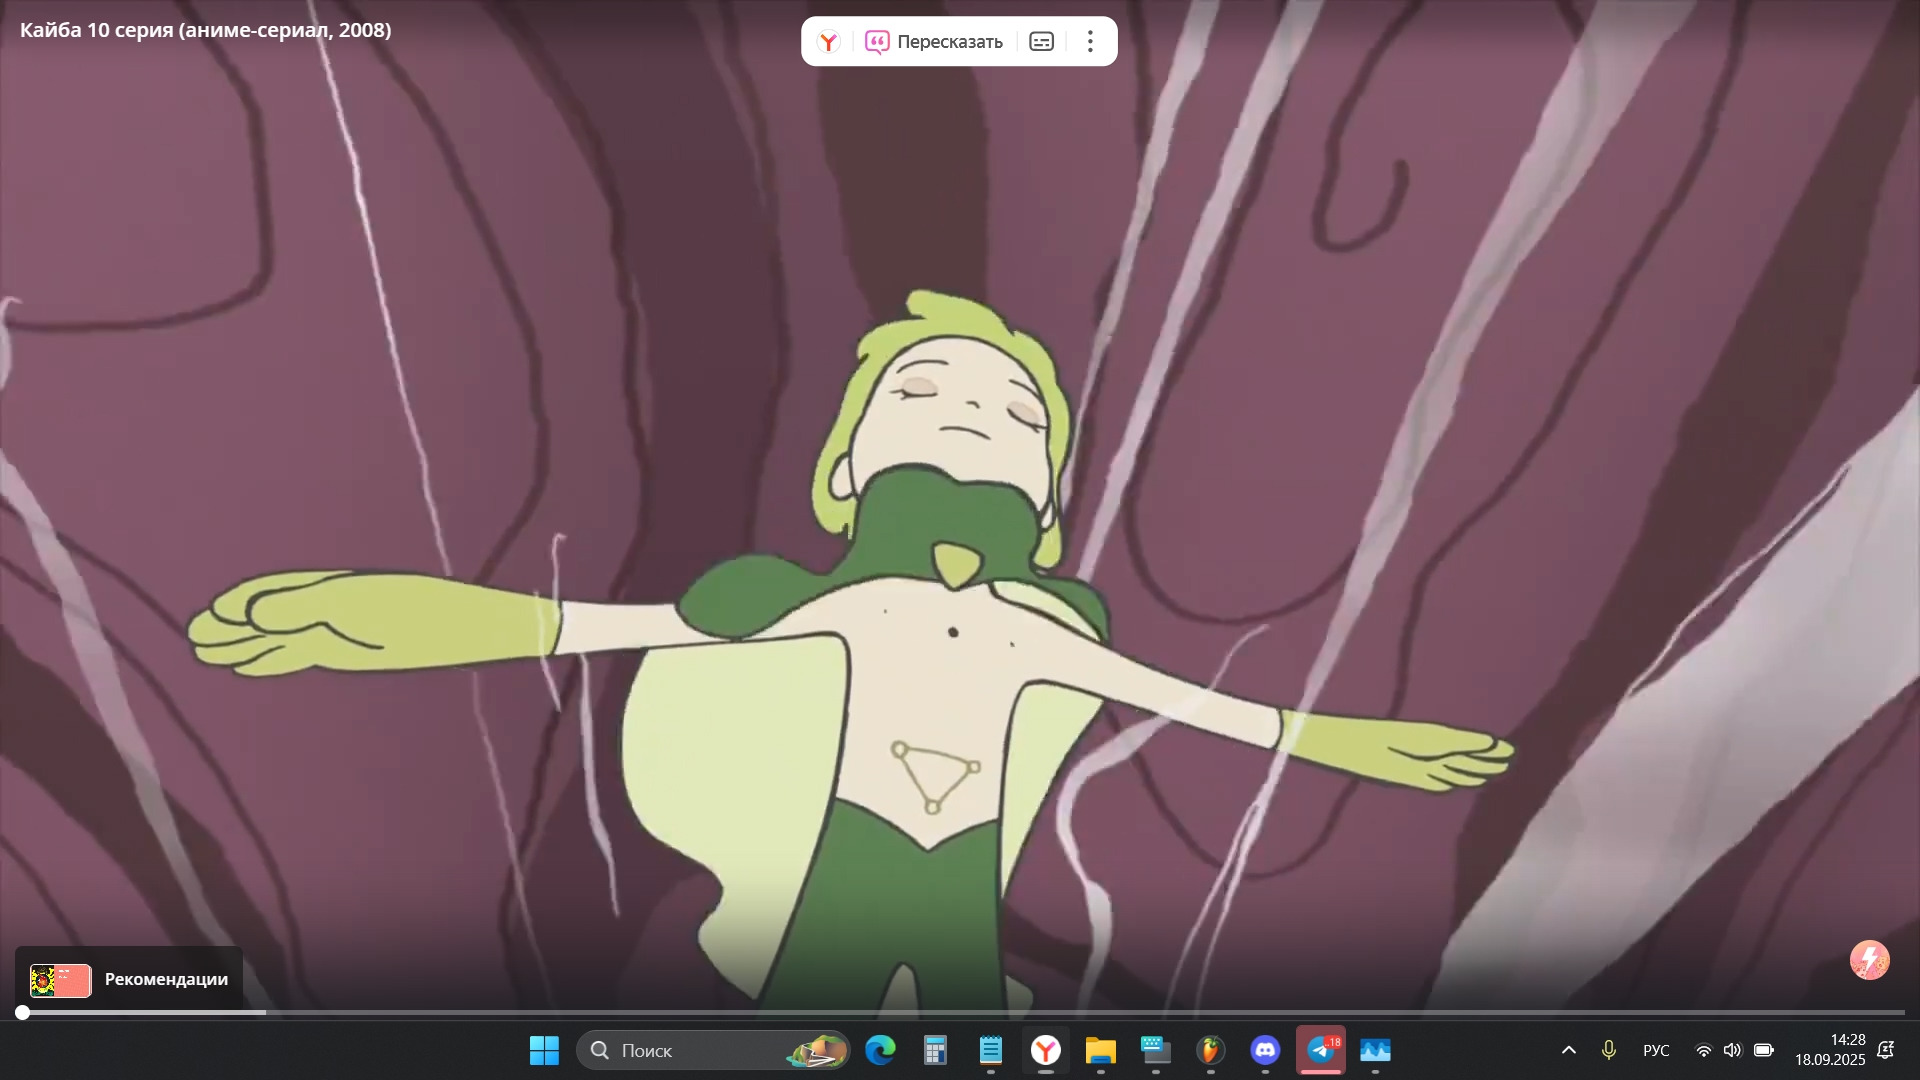Screen dimensions: 1920x1080
Task: Toggle the microphone tray icon
Action: point(1608,1051)
